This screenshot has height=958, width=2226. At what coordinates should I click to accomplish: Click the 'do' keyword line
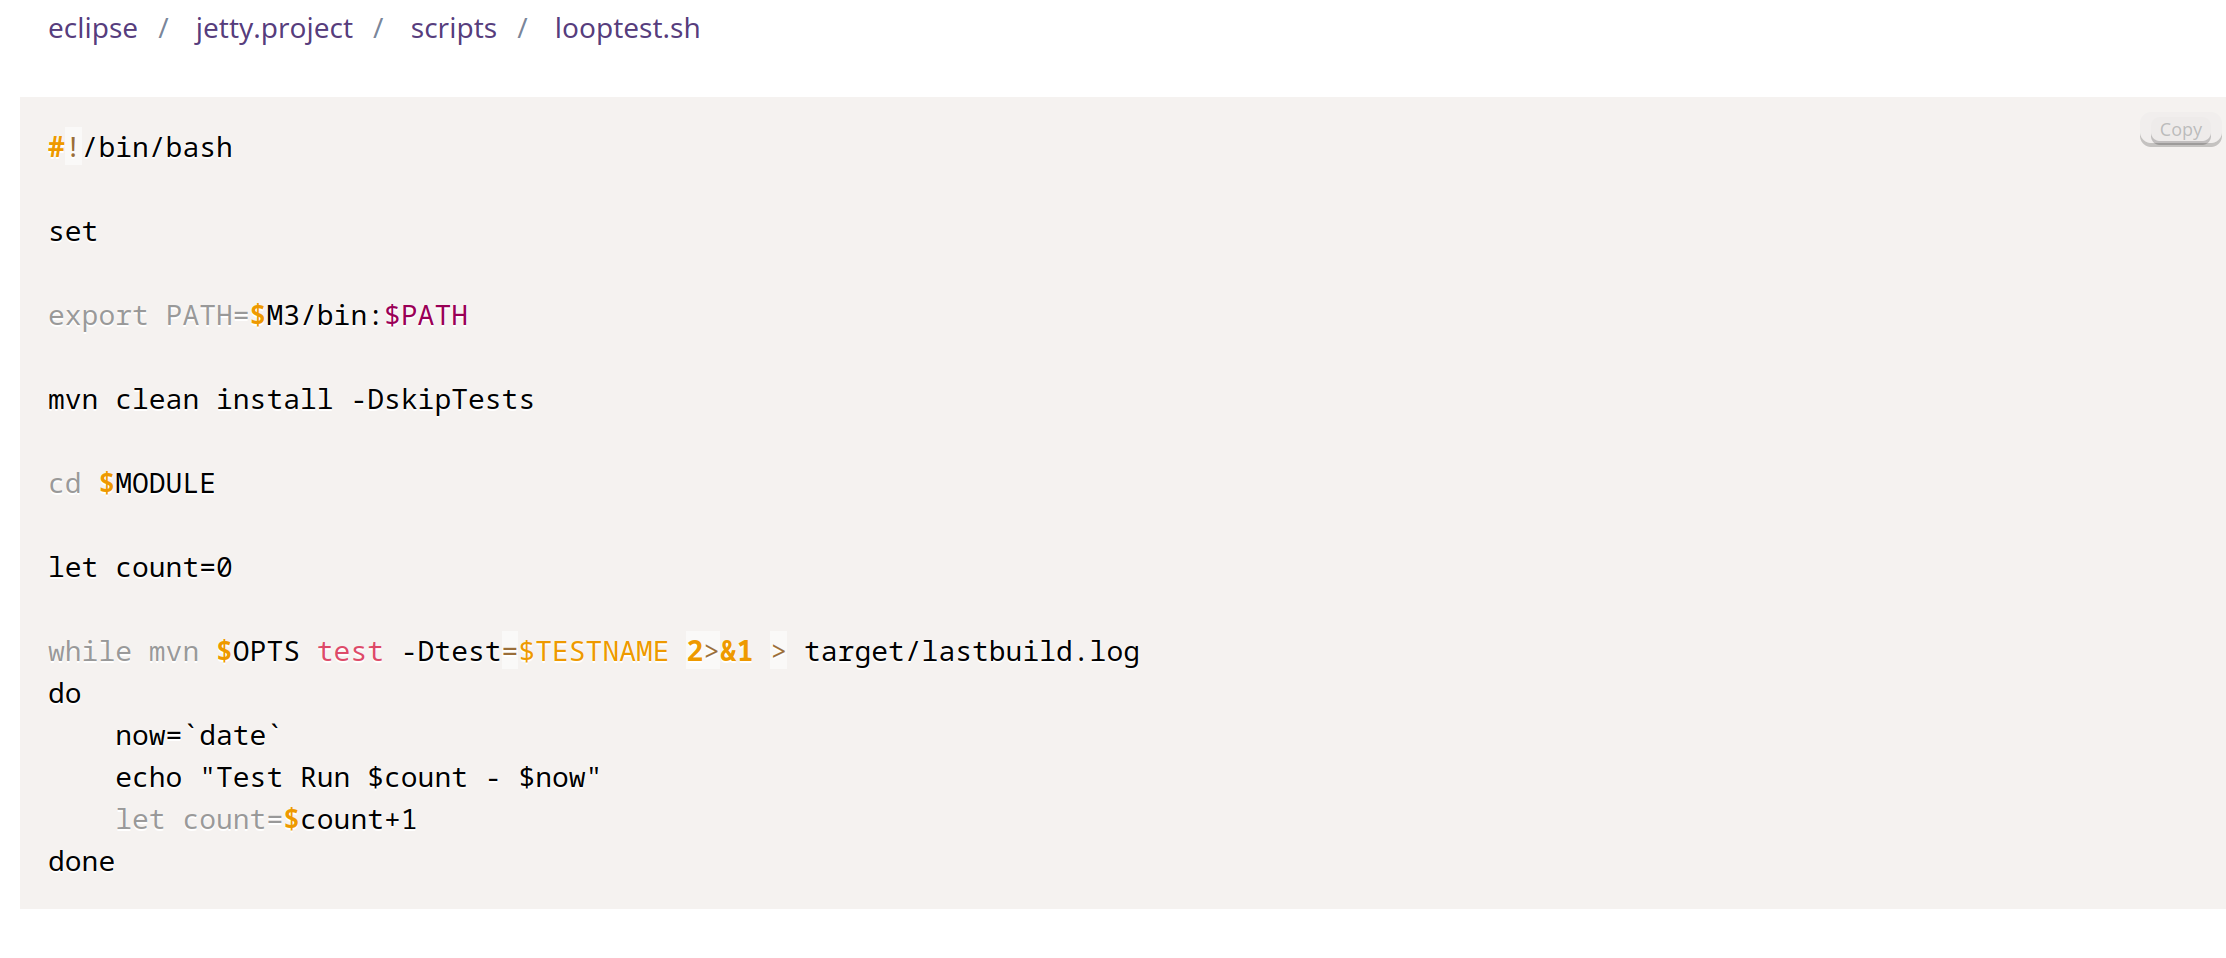65,694
